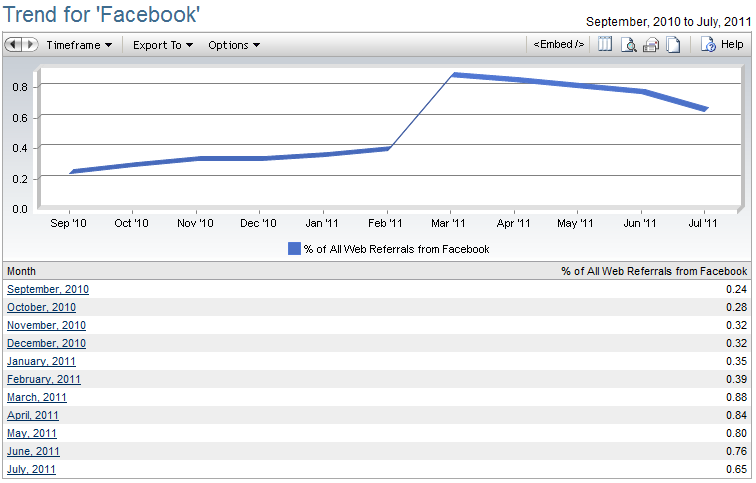Viewport: 756px width, 483px height.
Task: Click the Help document icon
Action: [x=708, y=44]
